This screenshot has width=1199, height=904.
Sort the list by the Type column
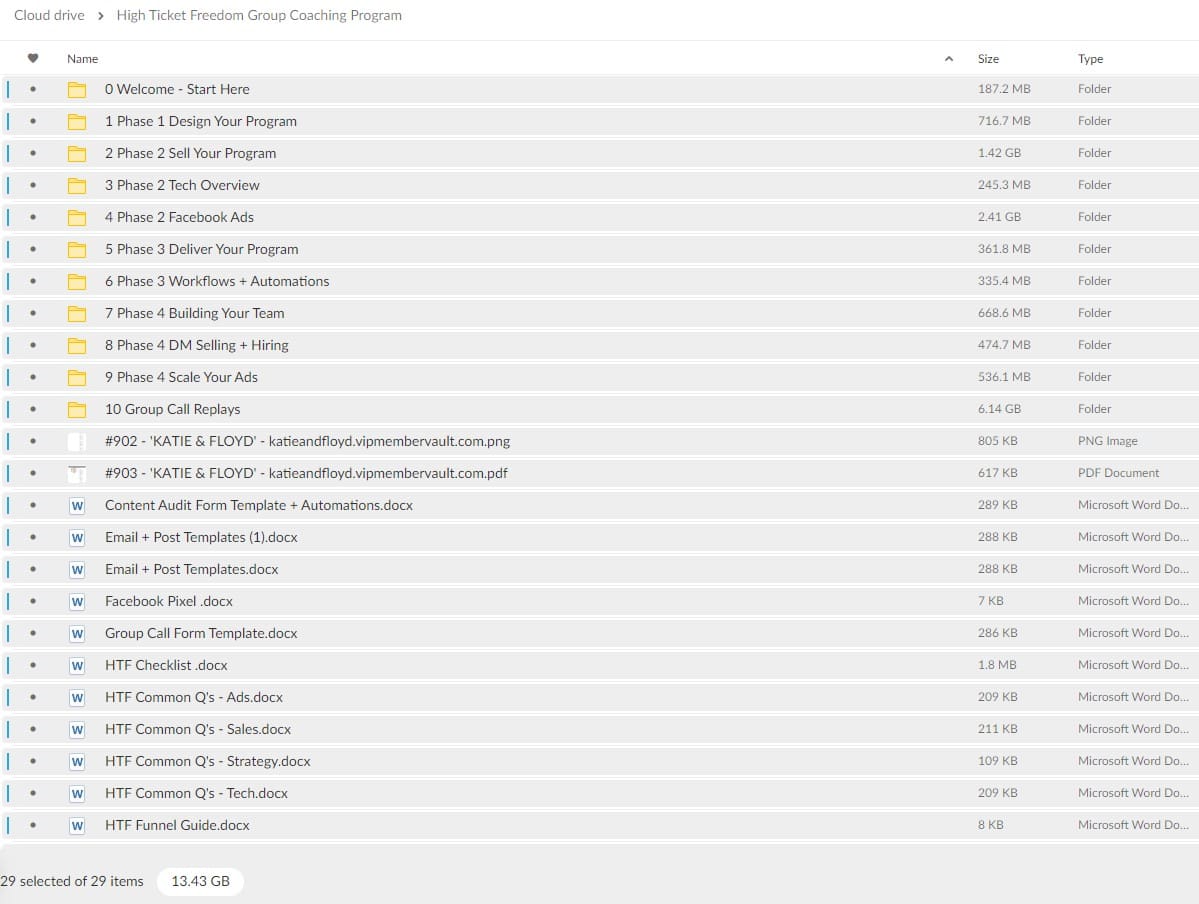1090,59
